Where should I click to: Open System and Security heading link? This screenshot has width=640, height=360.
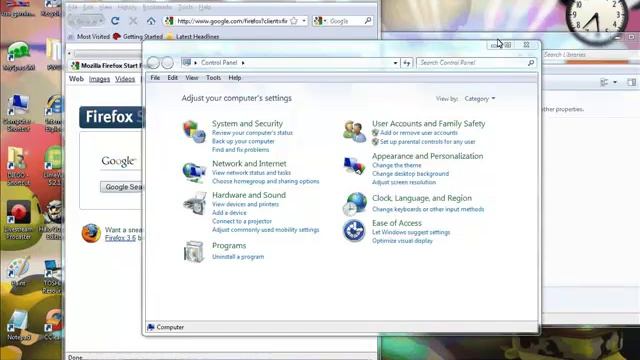pos(247,123)
